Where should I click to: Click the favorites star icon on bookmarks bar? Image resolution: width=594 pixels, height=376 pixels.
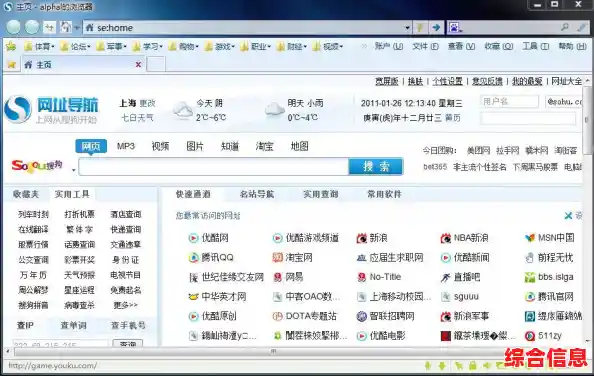click(x=11, y=47)
